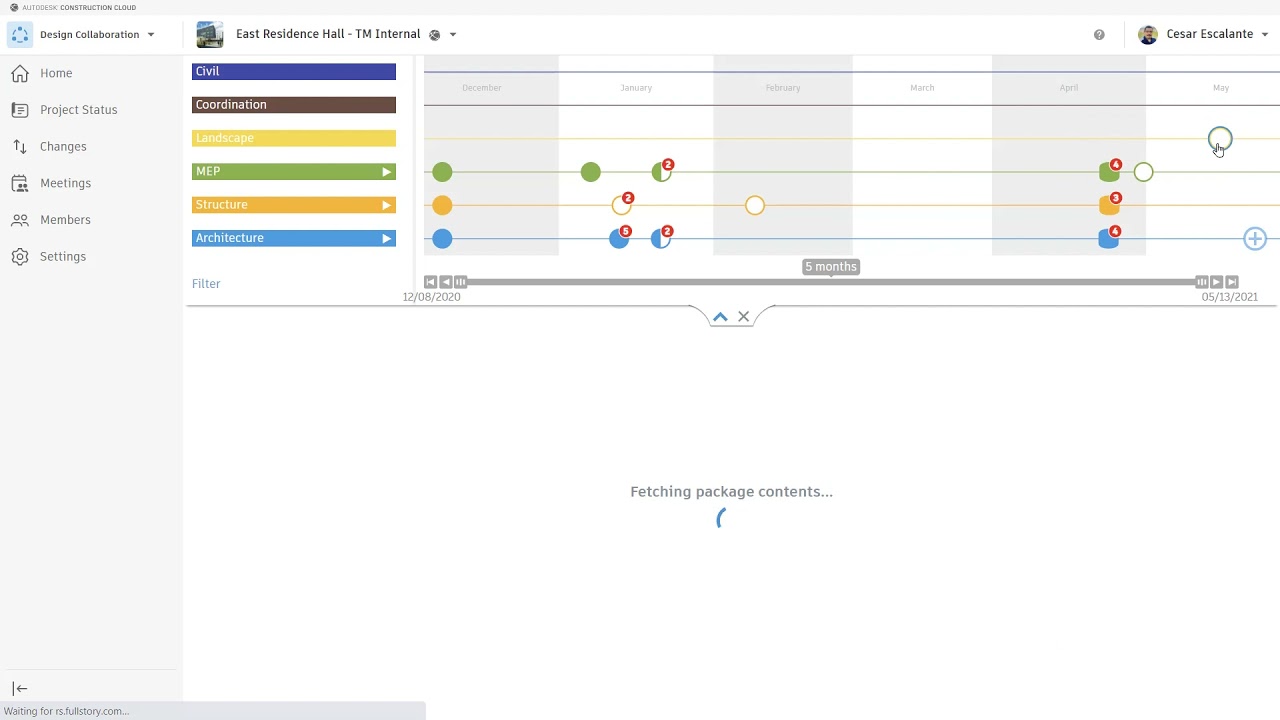Screen dimensions: 1280x720
Task: Open Cesar Escalante user menu
Action: click(1216, 35)
